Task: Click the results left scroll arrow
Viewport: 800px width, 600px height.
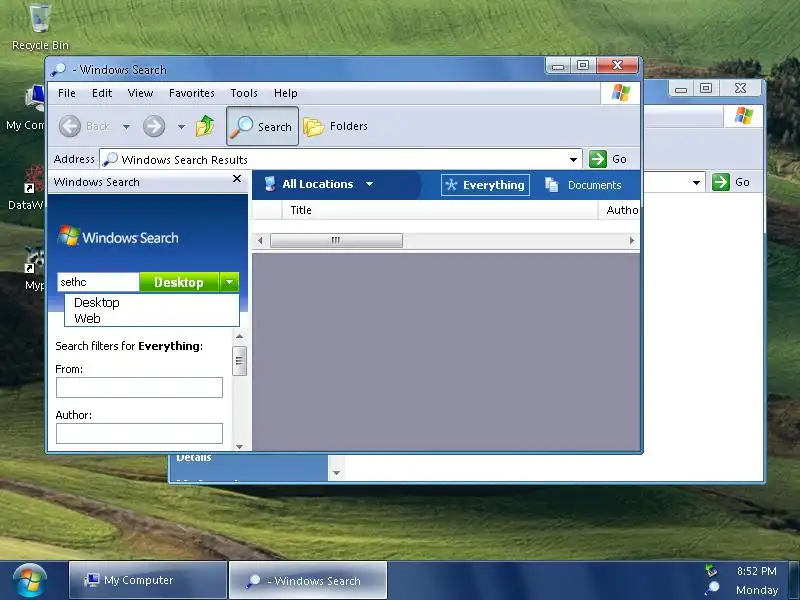Action: point(260,240)
